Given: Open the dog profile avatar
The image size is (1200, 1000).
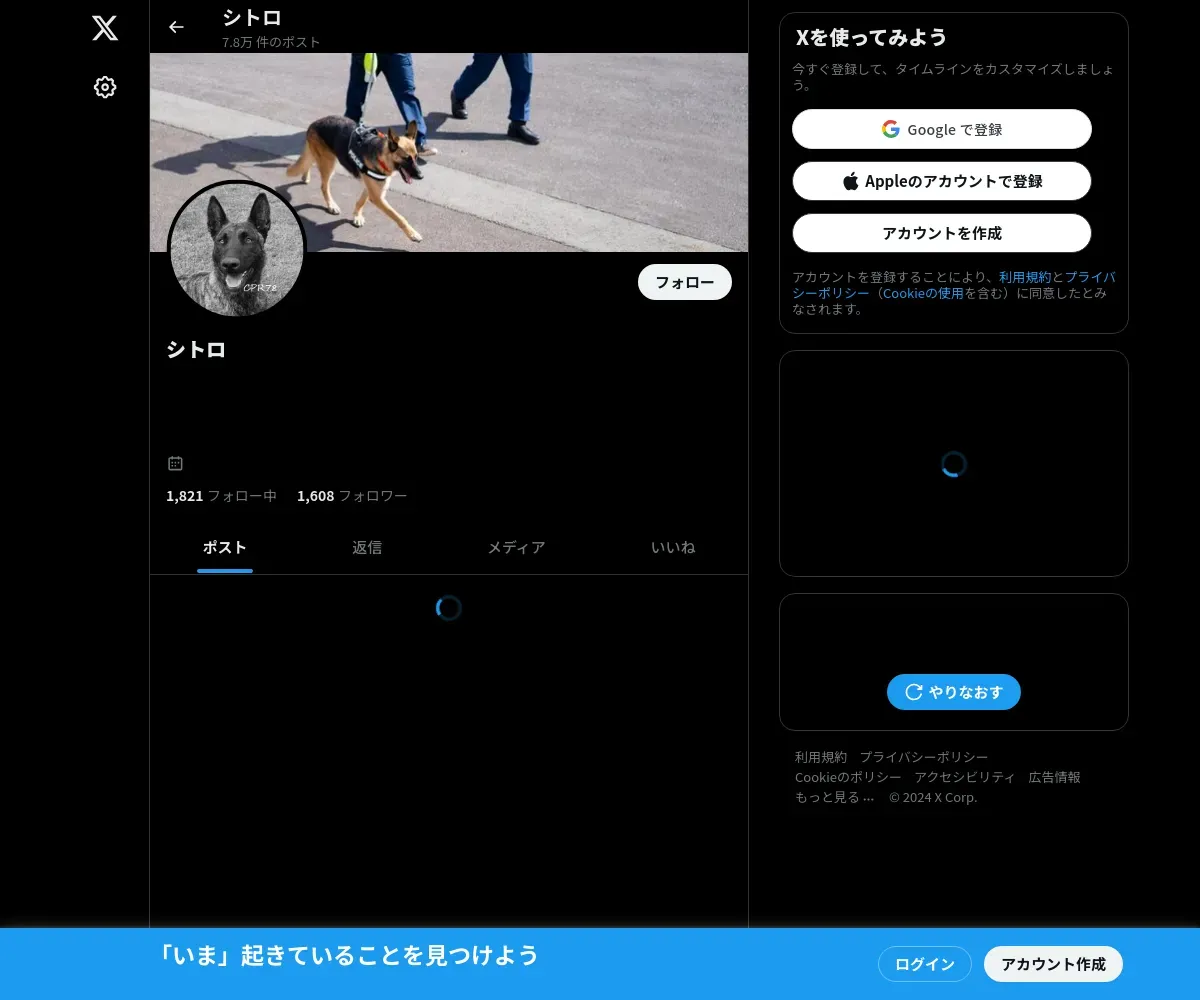Looking at the screenshot, I should [x=237, y=250].
